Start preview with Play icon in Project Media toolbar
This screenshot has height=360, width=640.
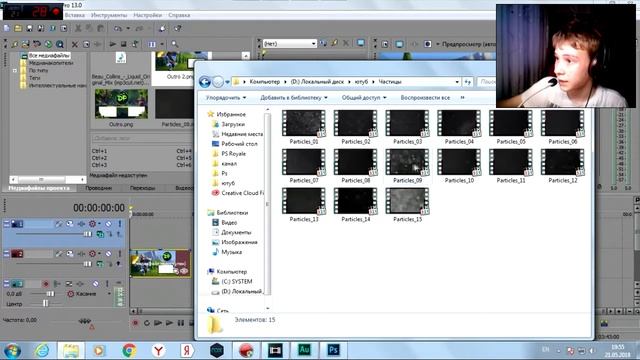click(113, 44)
